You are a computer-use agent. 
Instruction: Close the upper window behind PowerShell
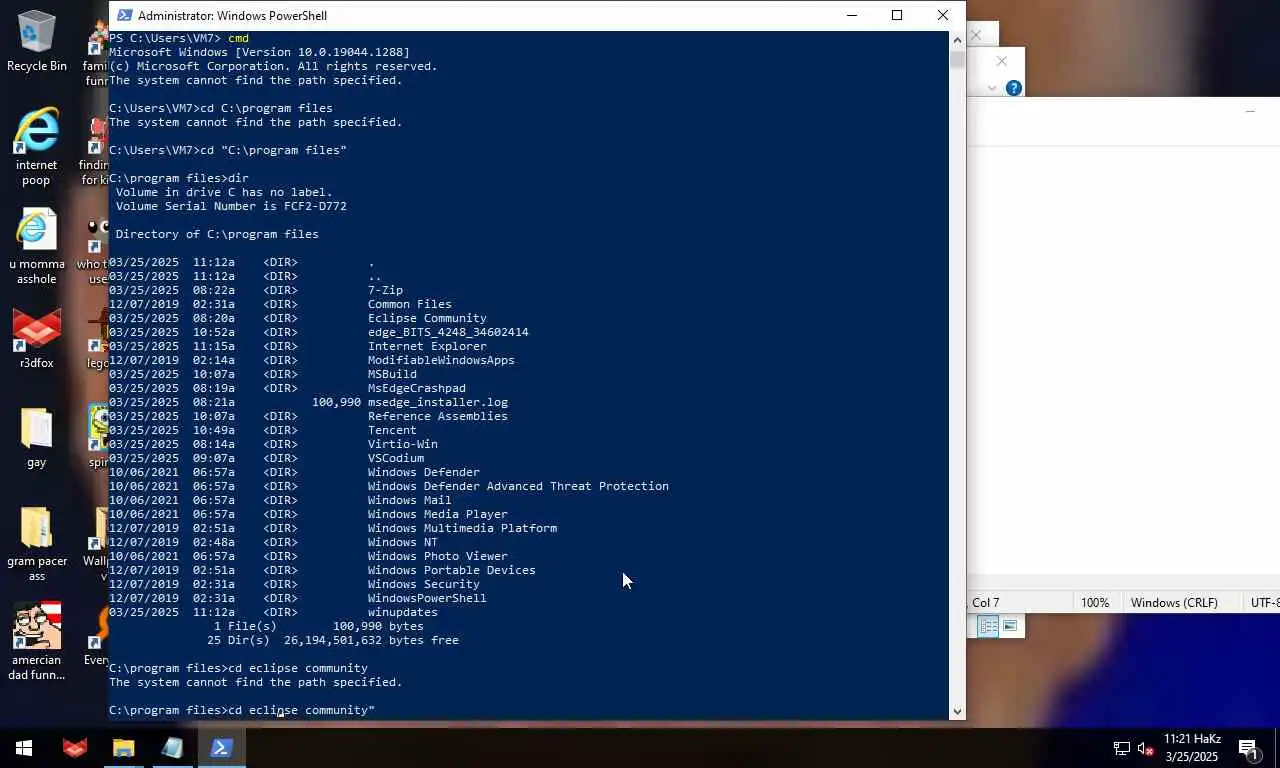[x=976, y=35]
